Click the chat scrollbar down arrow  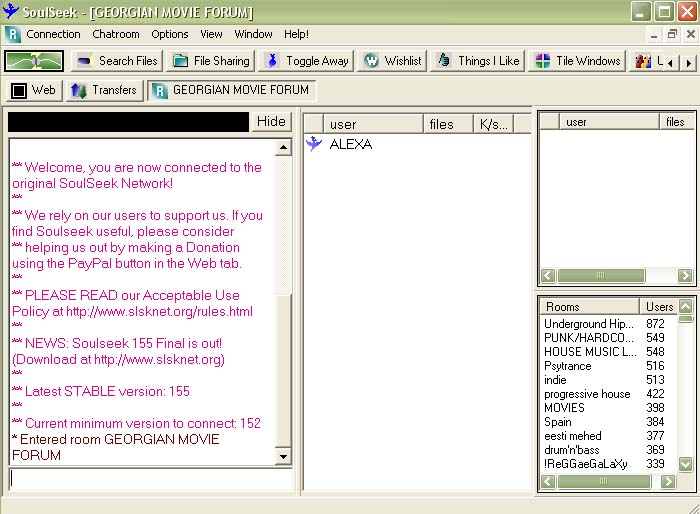point(283,457)
